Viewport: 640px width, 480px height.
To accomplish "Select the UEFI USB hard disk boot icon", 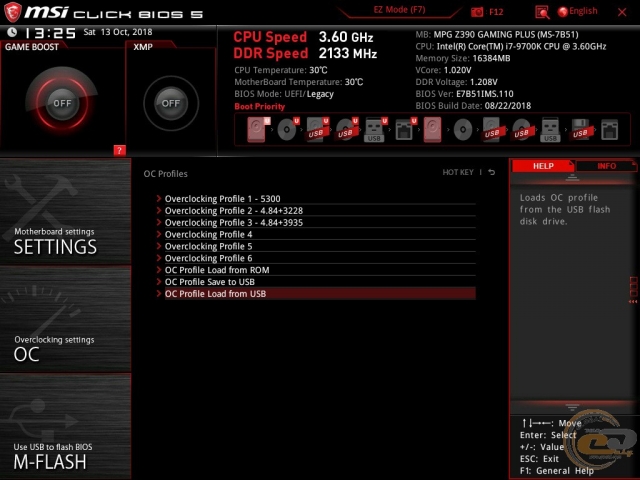I will 317,129.
